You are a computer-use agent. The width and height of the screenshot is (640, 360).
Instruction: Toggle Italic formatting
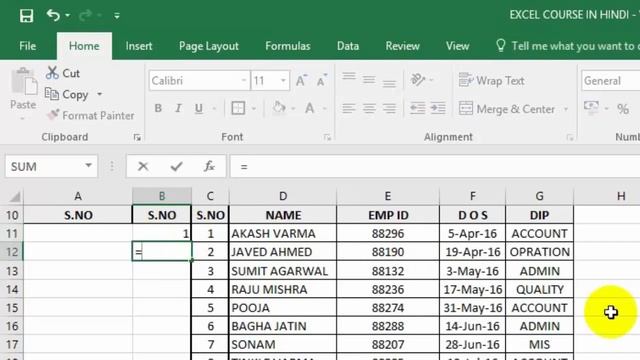pos(178,108)
